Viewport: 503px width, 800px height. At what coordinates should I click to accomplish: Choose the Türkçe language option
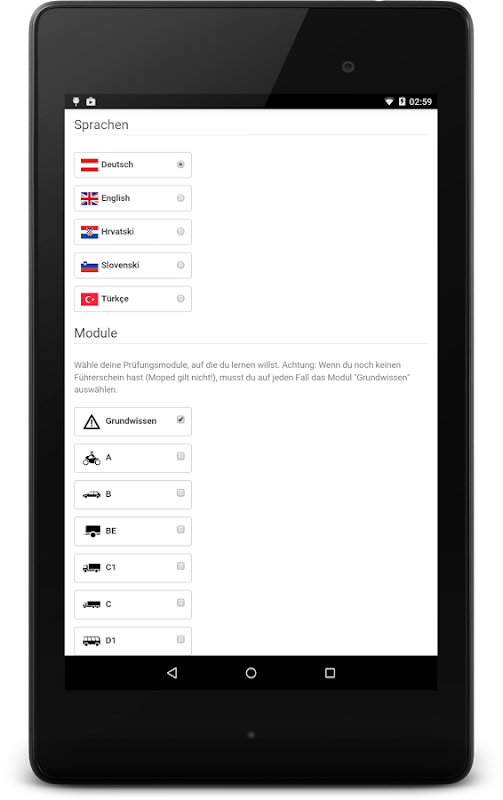click(x=133, y=299)
